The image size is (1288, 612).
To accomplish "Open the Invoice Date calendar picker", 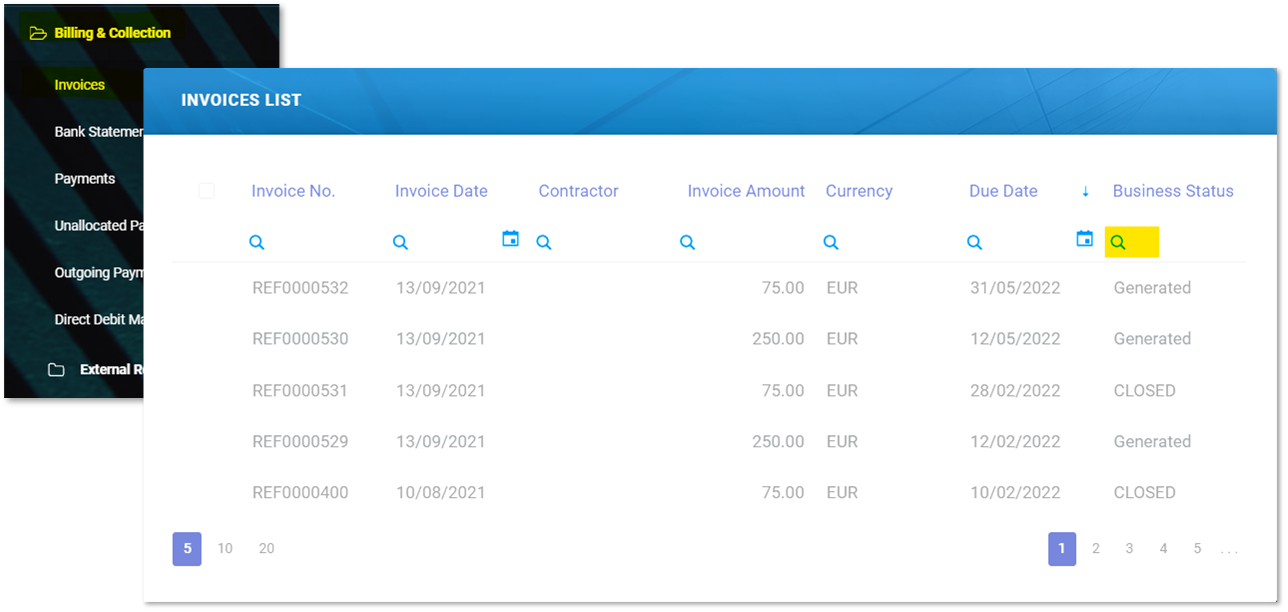I will [x=510, y=239].
